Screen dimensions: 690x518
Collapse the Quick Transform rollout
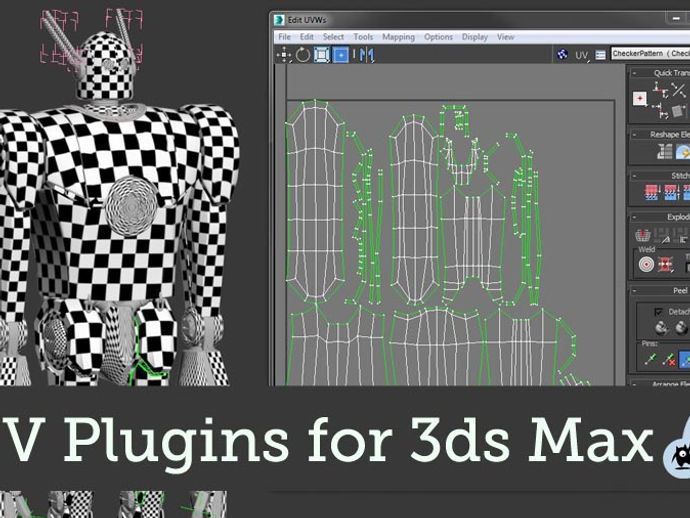pos(634,73)
